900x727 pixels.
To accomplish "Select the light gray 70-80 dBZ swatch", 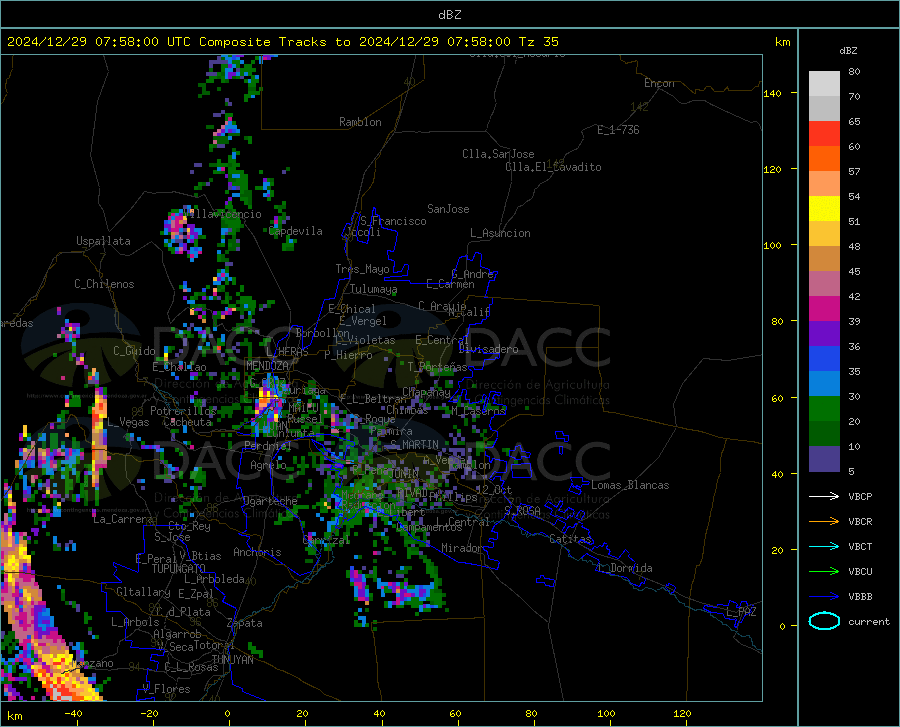I will 824,84.
